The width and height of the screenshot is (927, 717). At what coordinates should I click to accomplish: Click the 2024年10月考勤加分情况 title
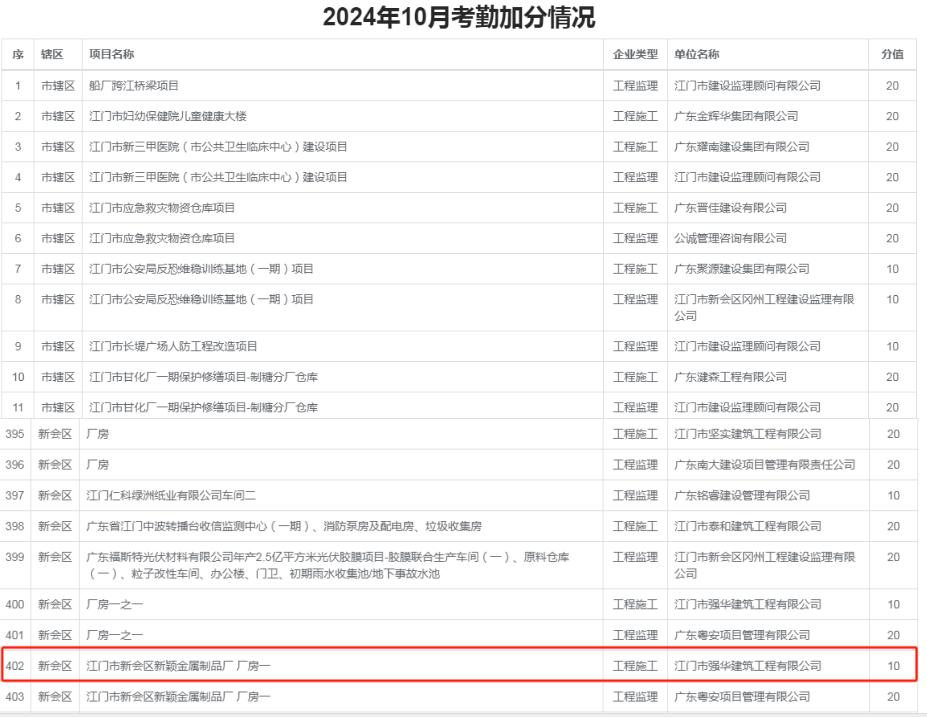click(459, 17)
